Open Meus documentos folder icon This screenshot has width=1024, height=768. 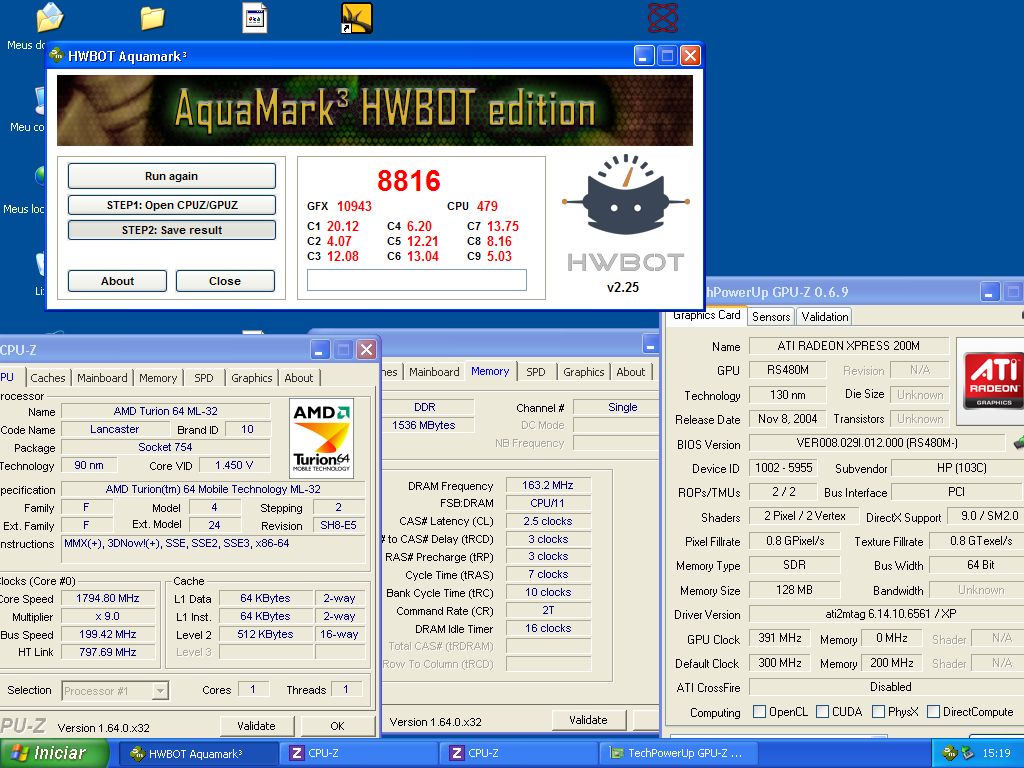pyautogui.click(x=49, y=18)
